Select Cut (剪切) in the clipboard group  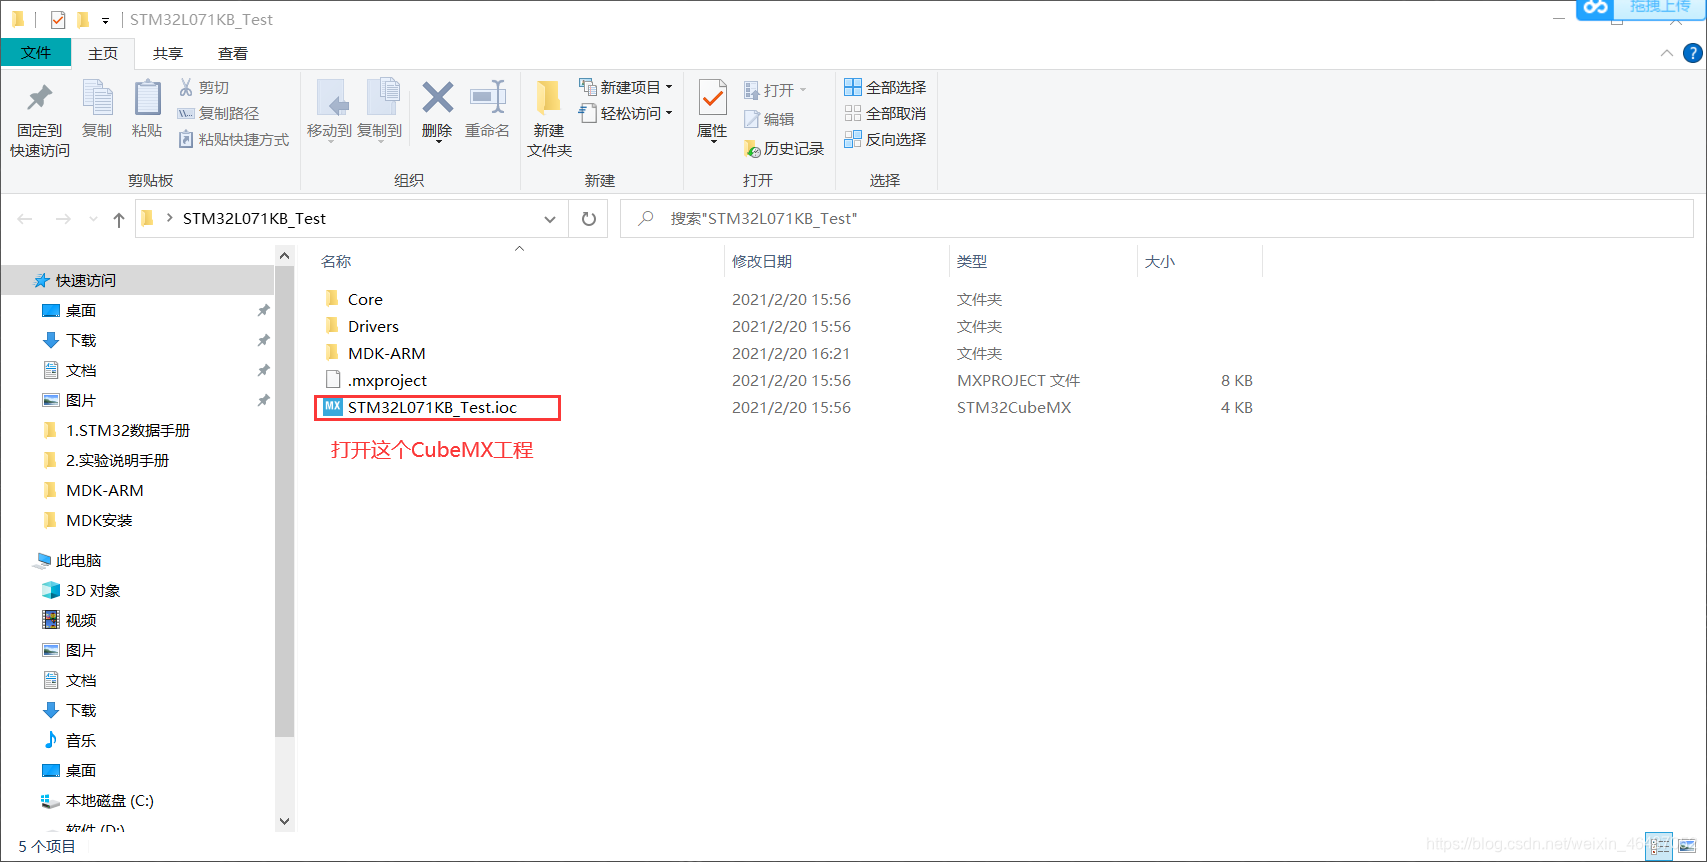tap(204, 88)
